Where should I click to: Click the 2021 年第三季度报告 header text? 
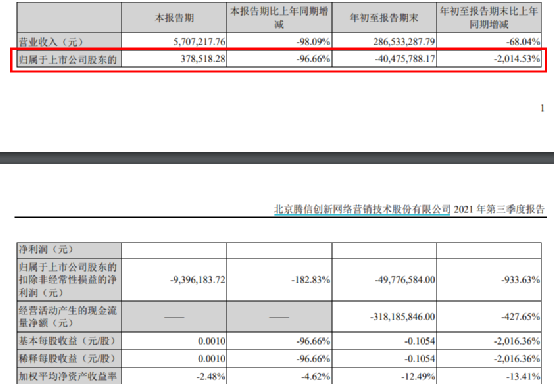499,209
